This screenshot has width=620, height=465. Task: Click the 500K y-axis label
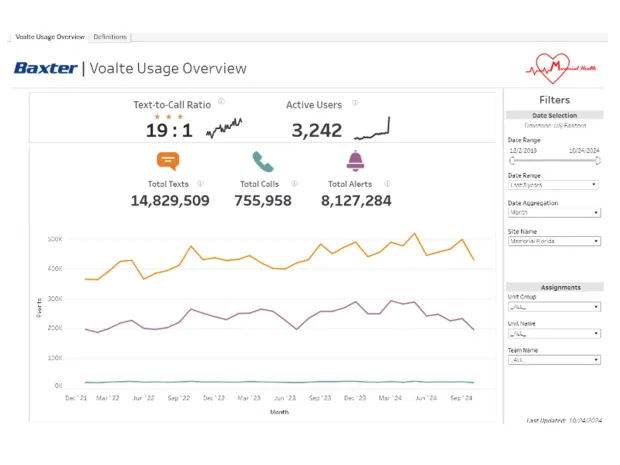click(55, 239)
